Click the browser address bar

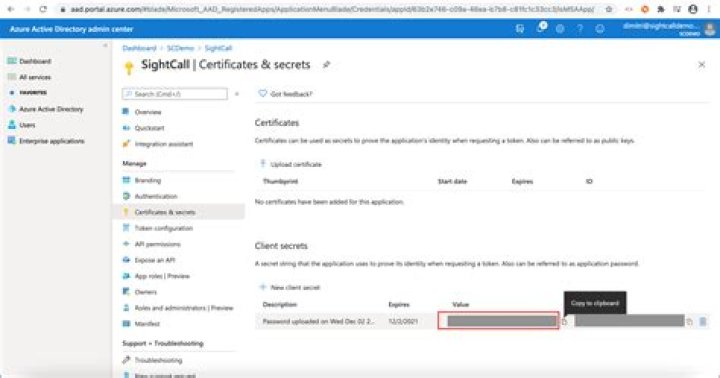(332, 9)
